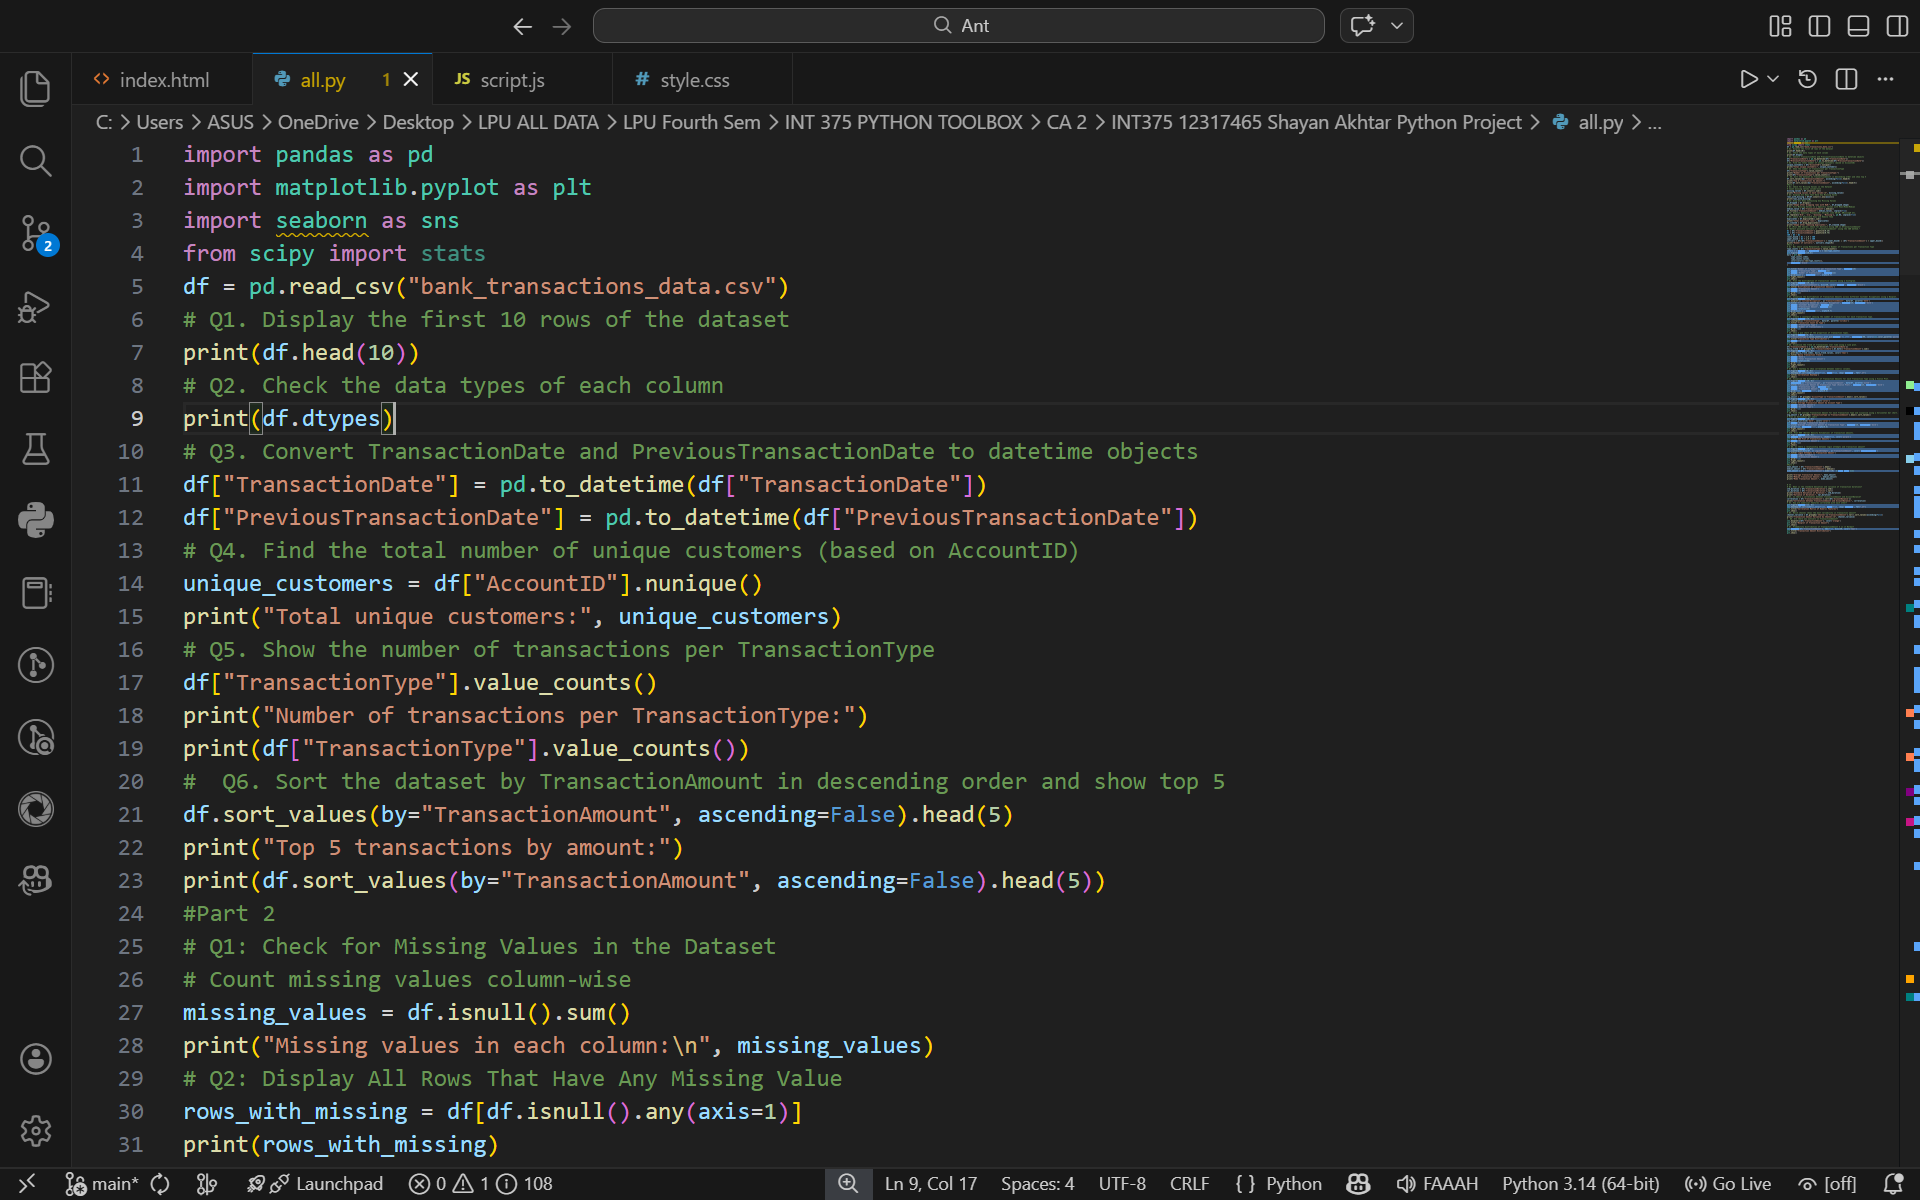This screenshot has height=1200, width=1920.
Task: Open the Testing flask view
Action: click(x=36, y=449)
